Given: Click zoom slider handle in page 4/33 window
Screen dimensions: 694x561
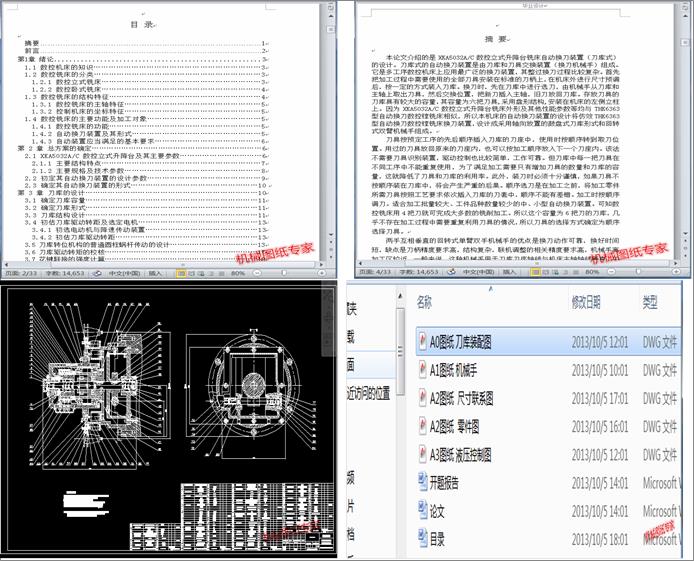Looking at the screenshot, I should pyautogui.click(x=638, y=272).
